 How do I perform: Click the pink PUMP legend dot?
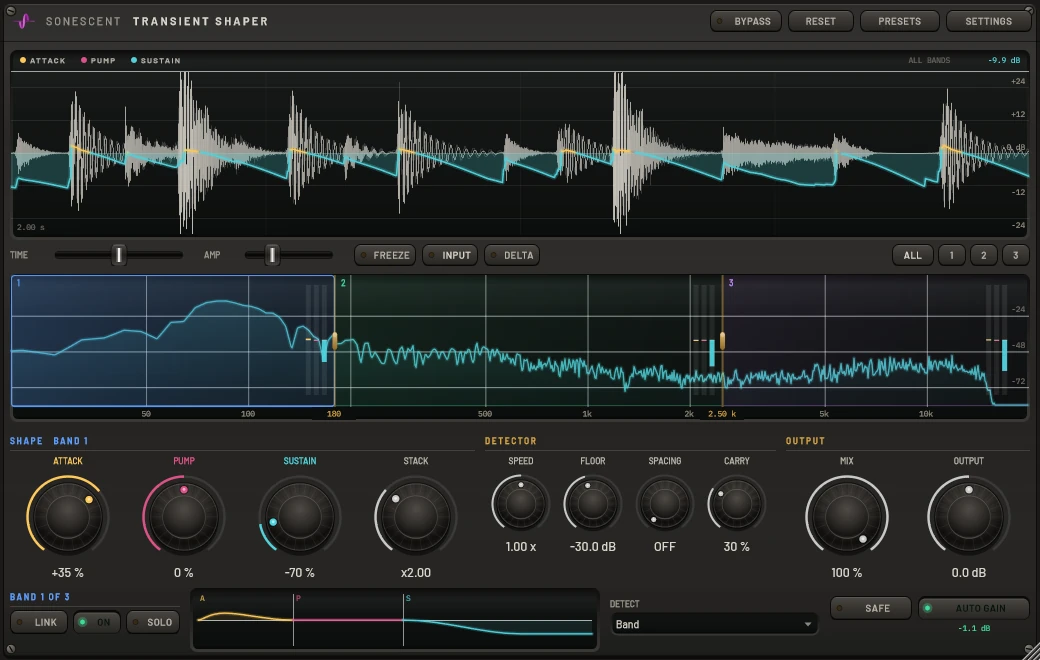pyautogui.click(x=84, y=60)
